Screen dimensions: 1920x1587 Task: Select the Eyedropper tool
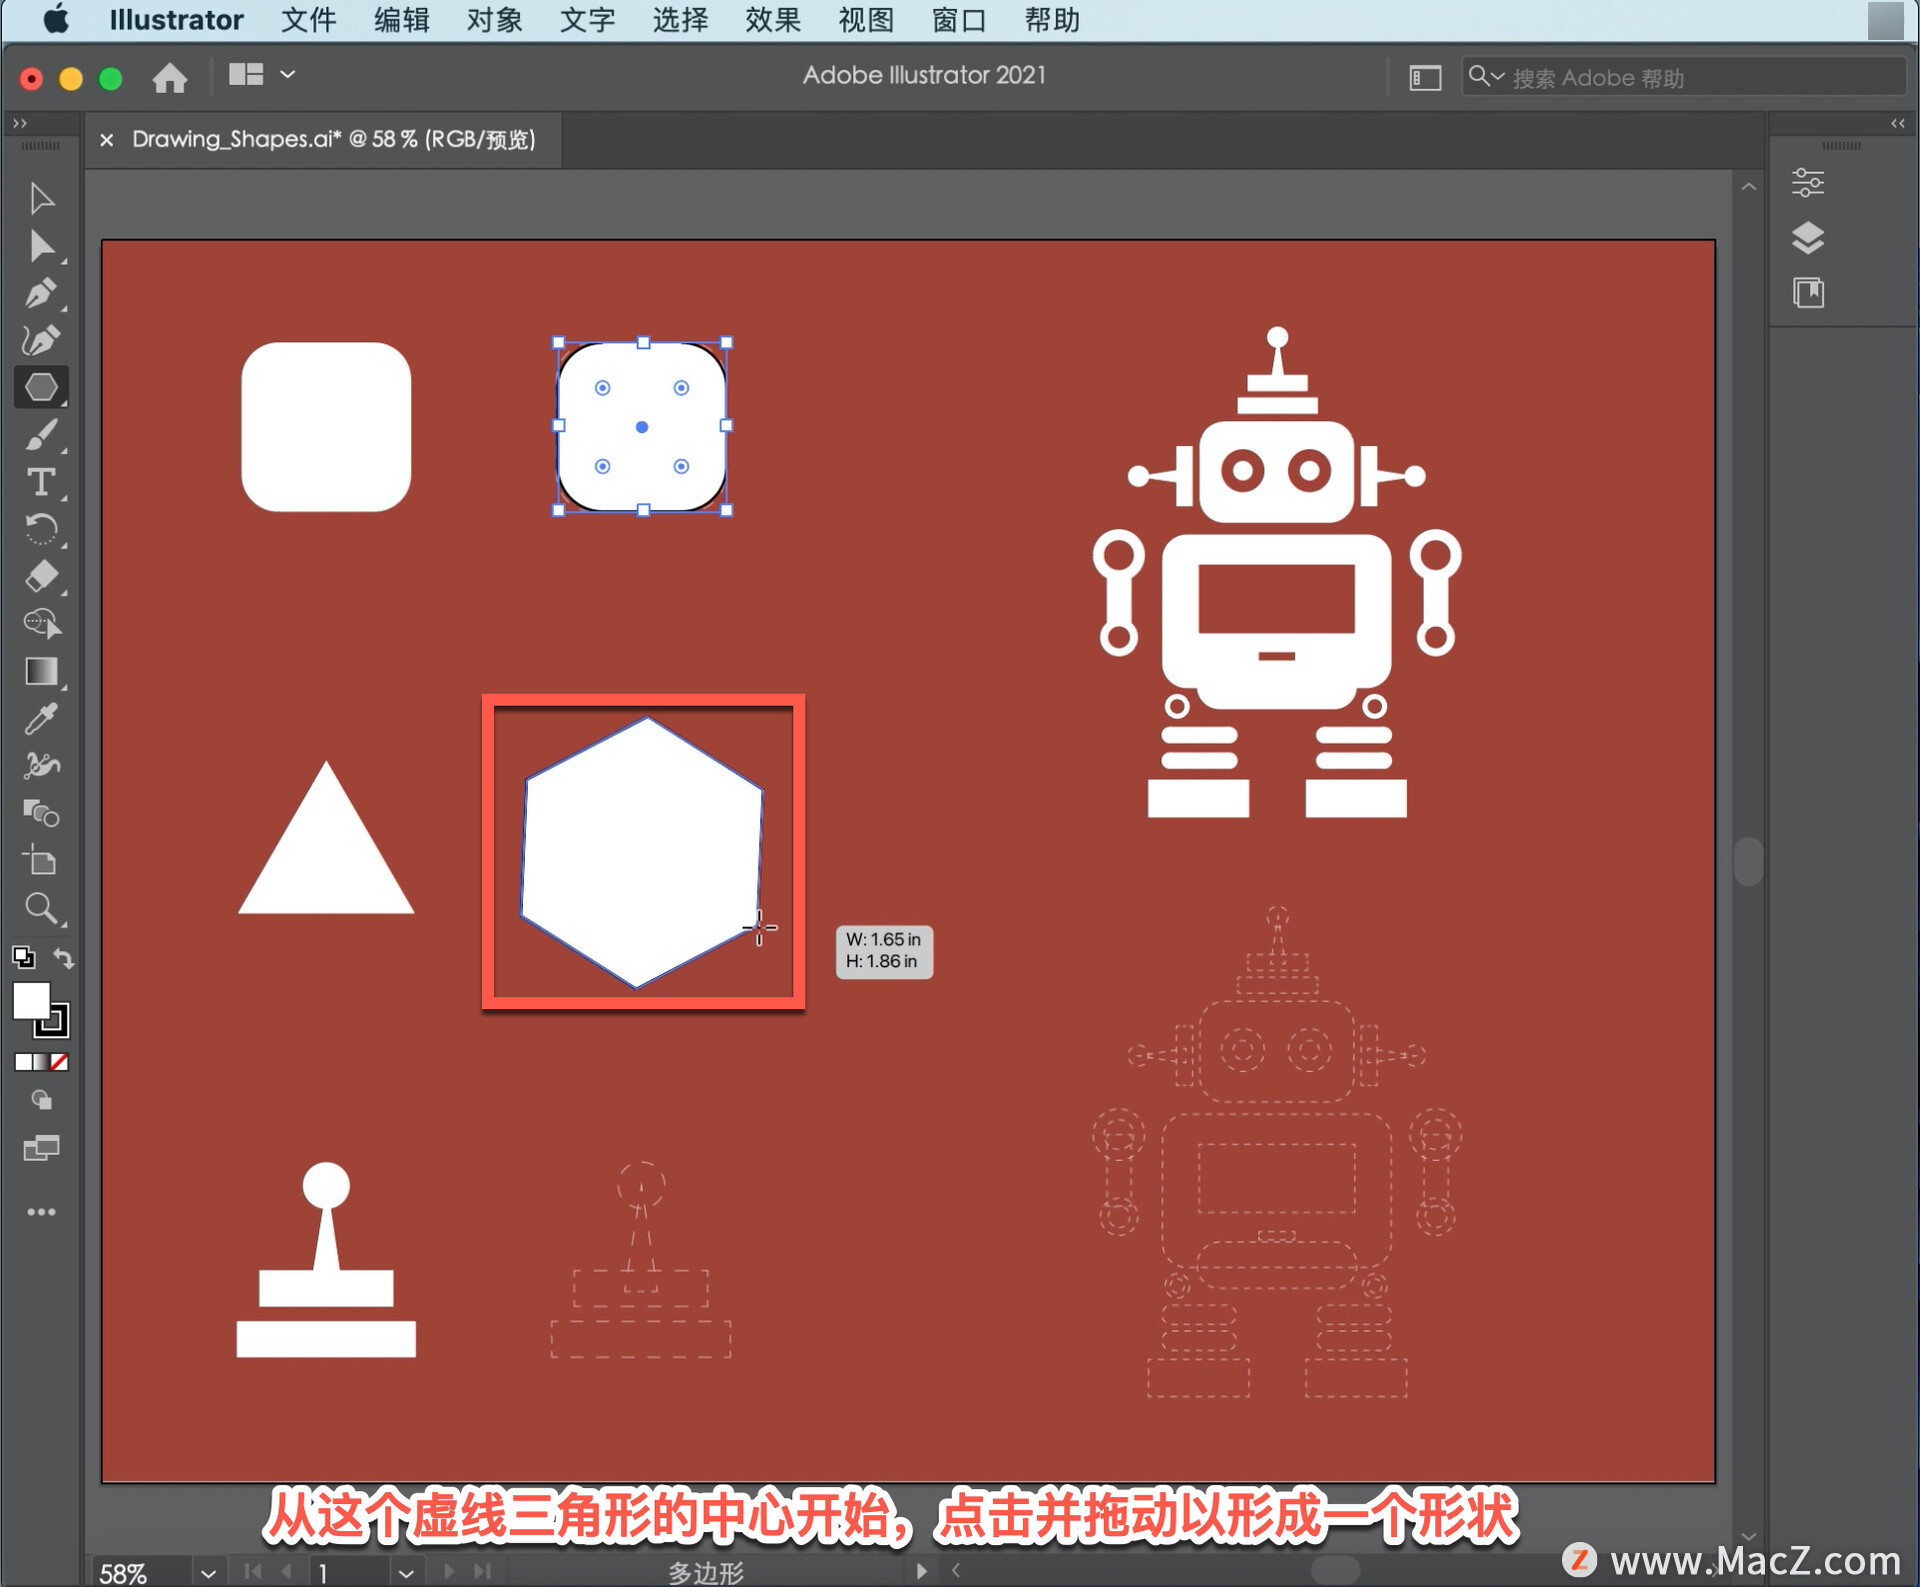[41, 719]
